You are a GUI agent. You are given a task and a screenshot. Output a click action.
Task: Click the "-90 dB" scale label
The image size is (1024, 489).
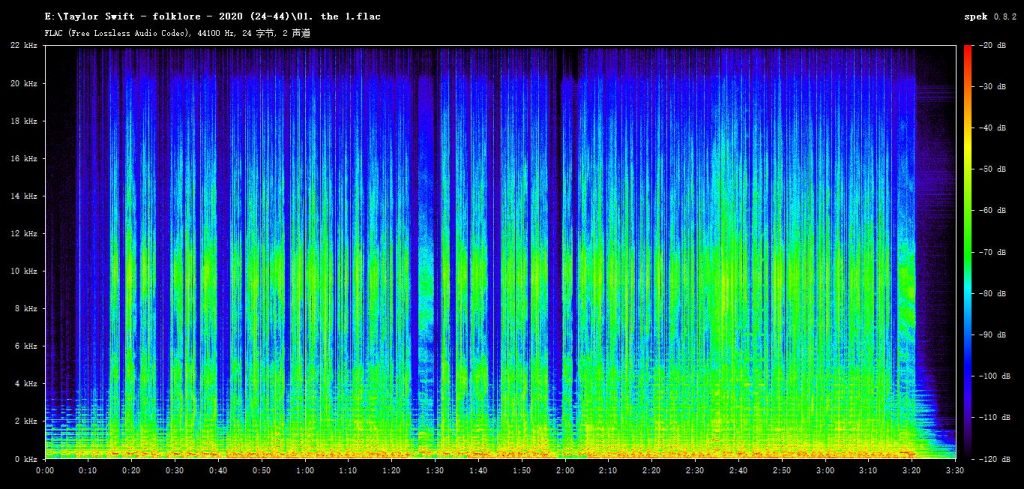click(x=993, y=334)
